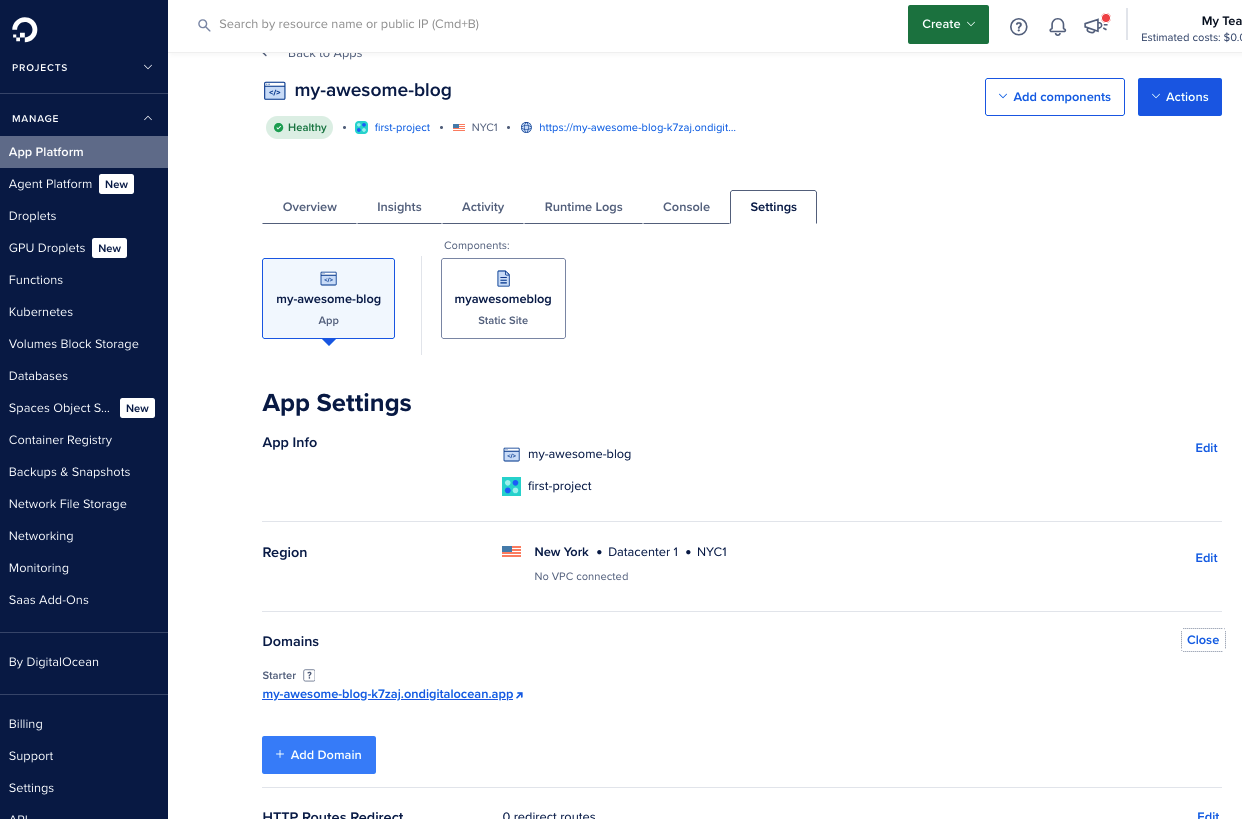Click the globe icon beside the app URL
This screenshot has width=1242, height=819.
pos(526,128)
